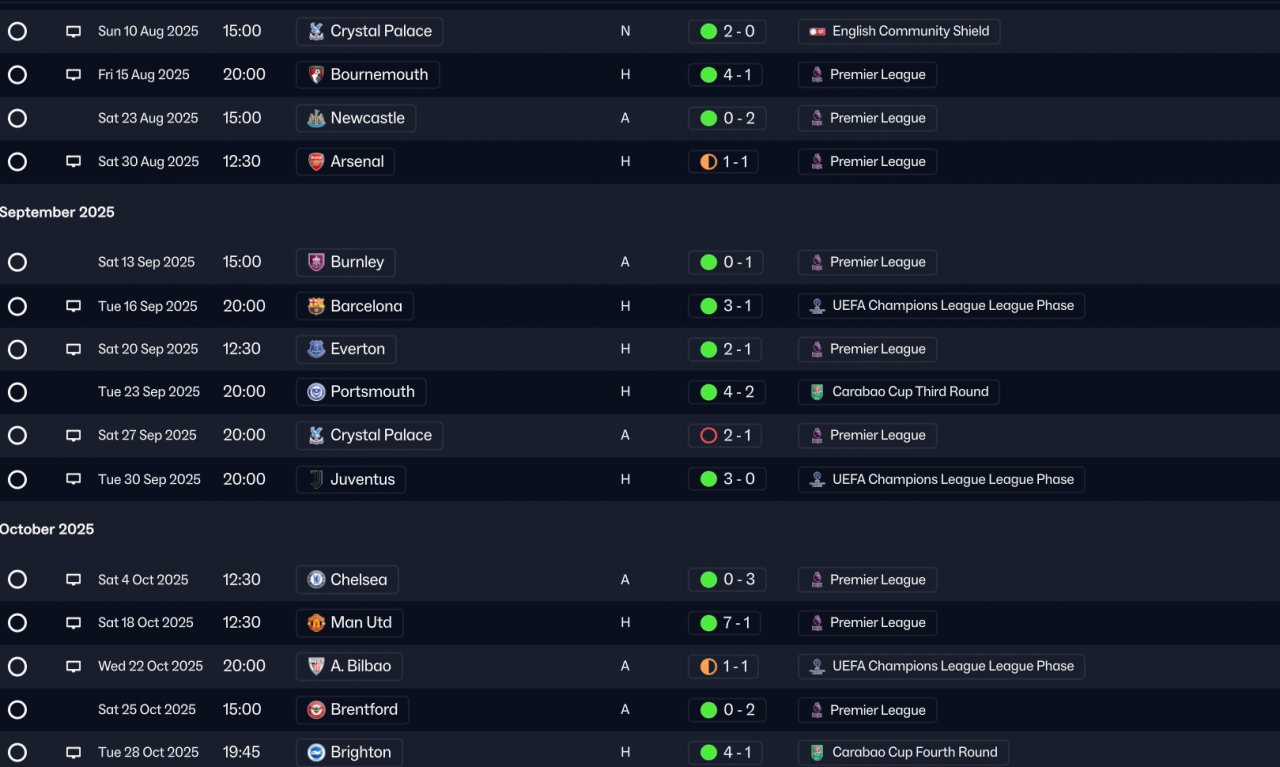The height and width of the screenshot is (767, 1280).
Task: Open the Brentford team button
Action: [352, 710]
